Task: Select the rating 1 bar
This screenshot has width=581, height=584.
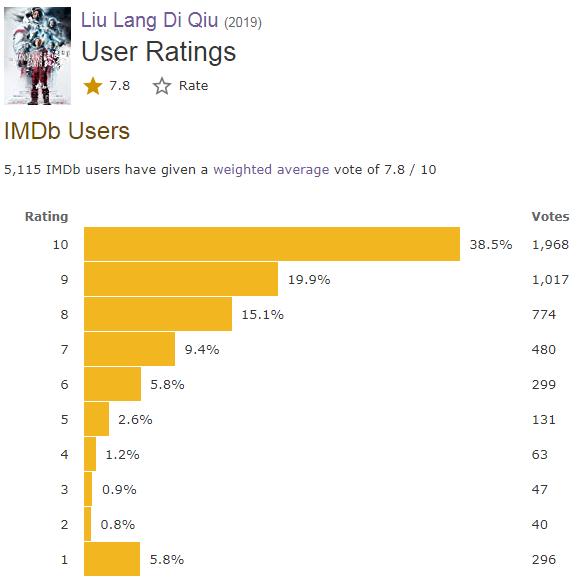Action: (112, 559)
